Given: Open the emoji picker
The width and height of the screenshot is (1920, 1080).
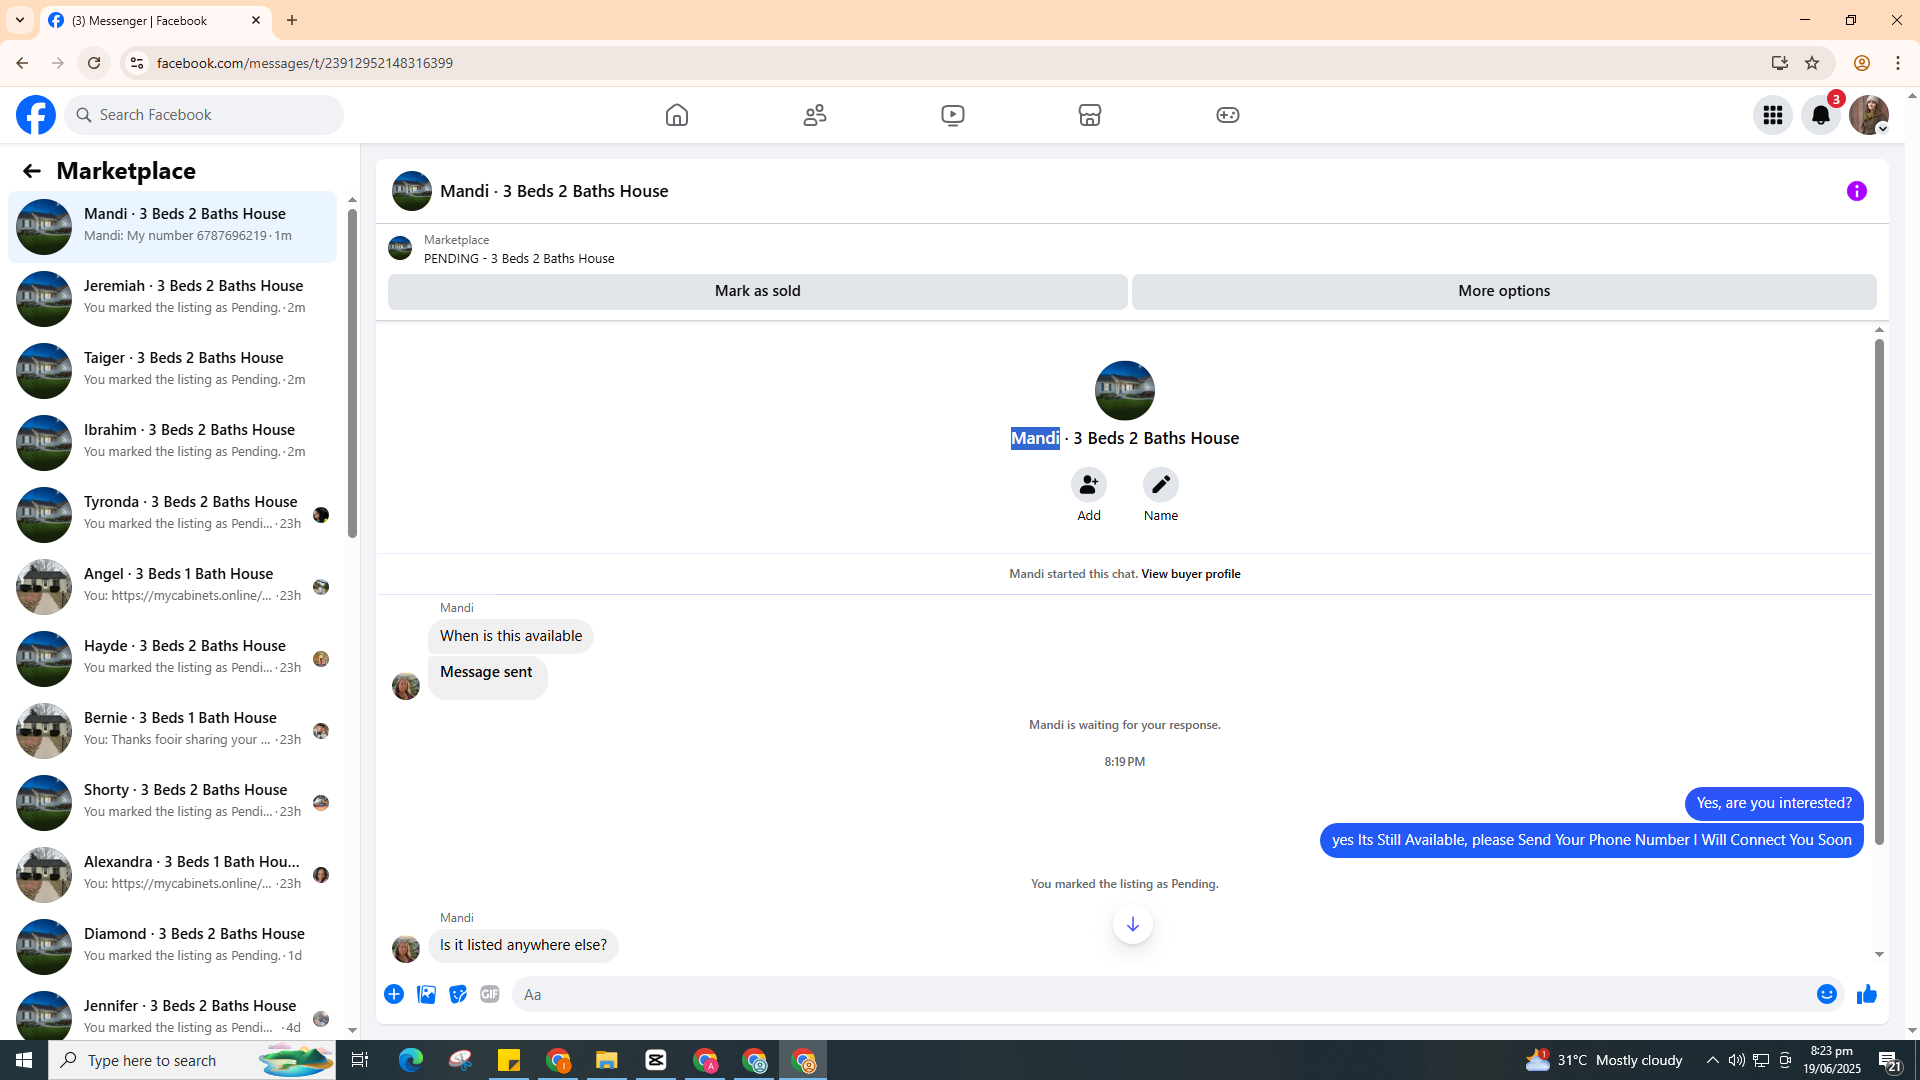Looking at the screenshot, I should [x=1827, y=994].
